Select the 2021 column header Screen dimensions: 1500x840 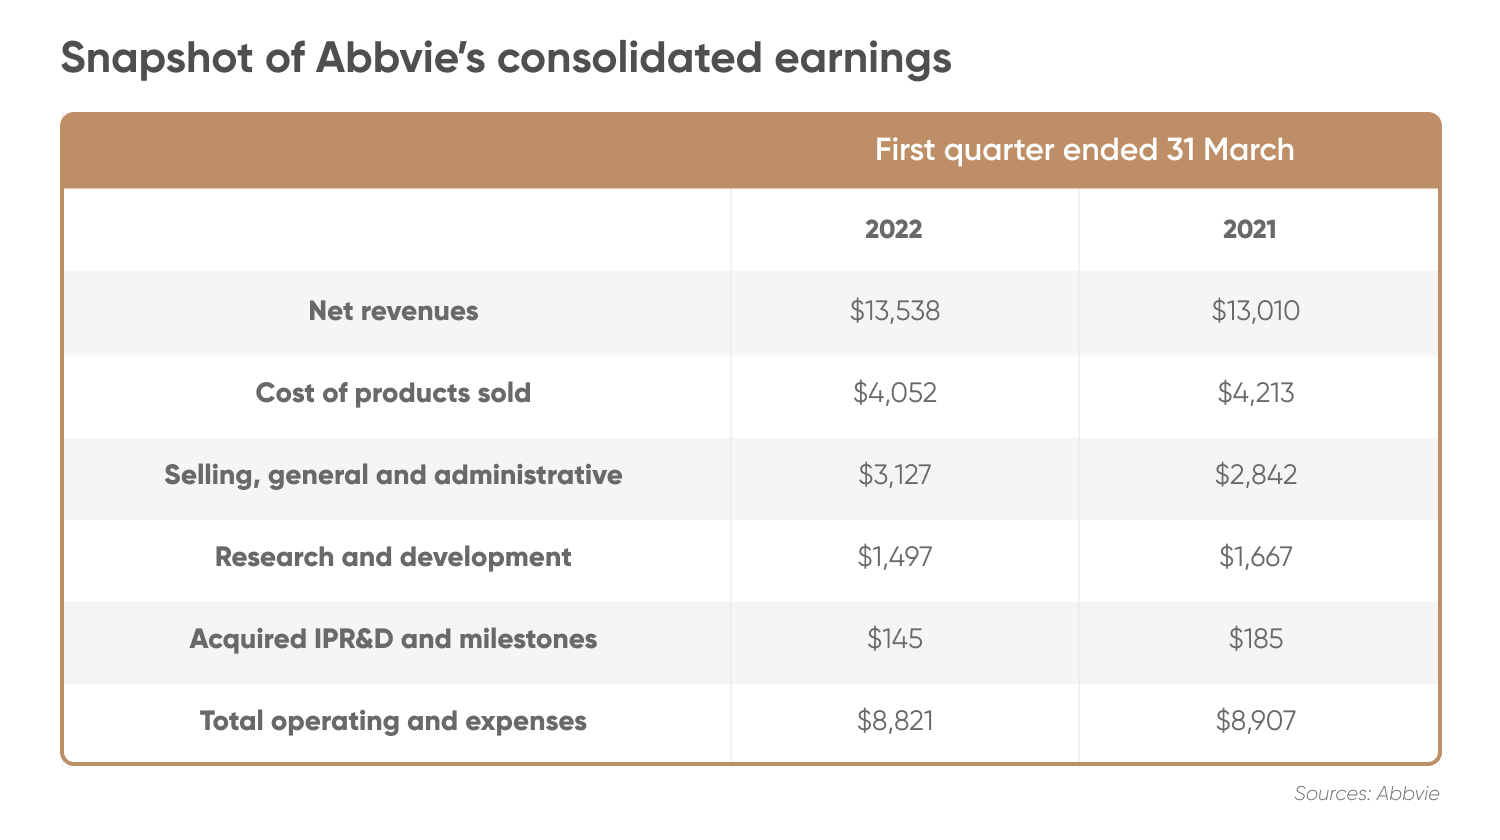1249,229
